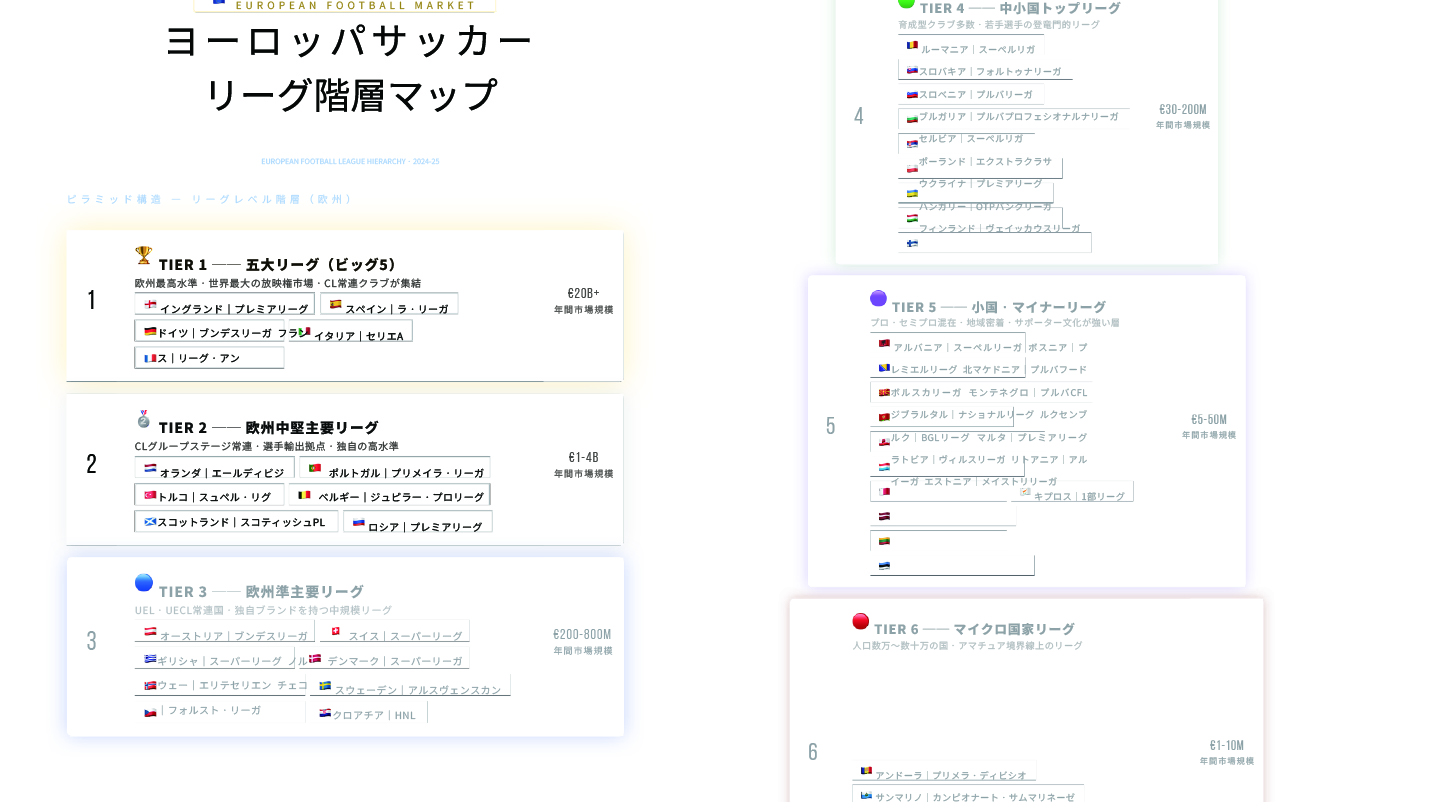Click the silver medal icon beside TIER 2

[x=144, y=418]
